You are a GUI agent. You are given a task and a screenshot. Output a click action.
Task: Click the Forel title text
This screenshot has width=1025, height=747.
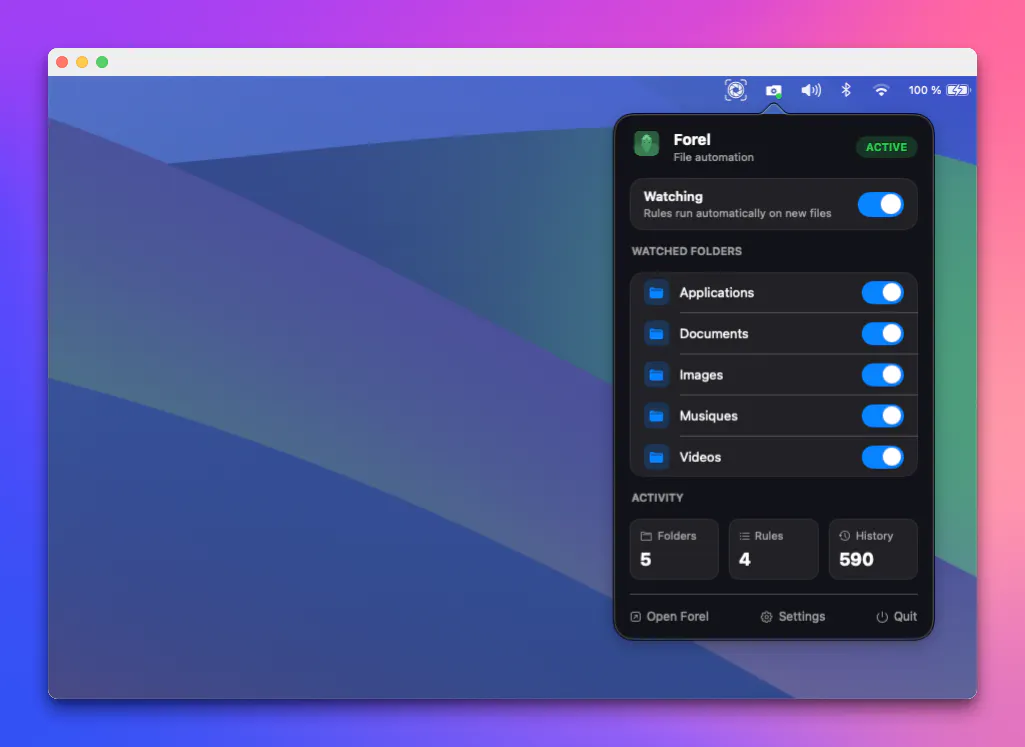pyautogui.click(x=692, y=140)
